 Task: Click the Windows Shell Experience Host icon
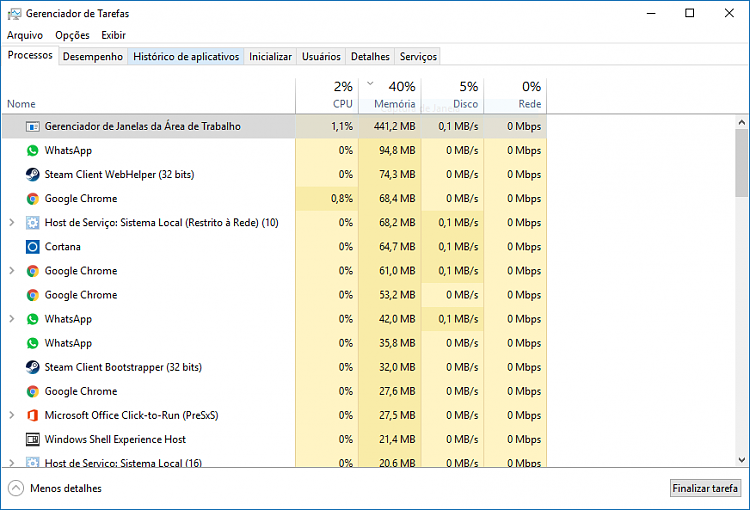tap(33, 440)
